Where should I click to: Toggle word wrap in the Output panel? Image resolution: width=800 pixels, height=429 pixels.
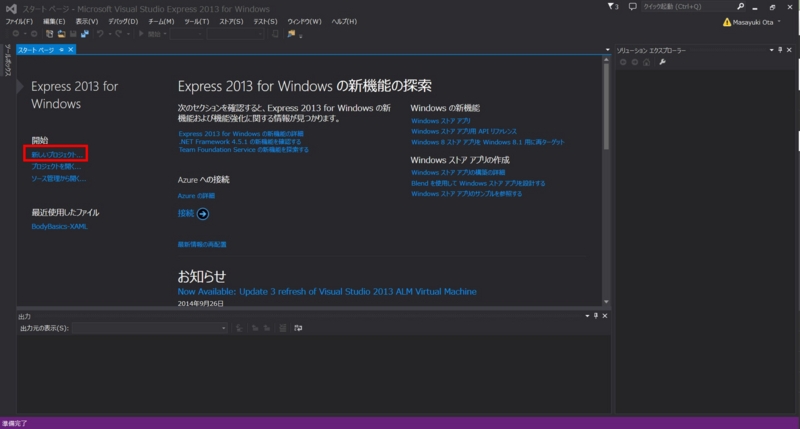(298, 328)
